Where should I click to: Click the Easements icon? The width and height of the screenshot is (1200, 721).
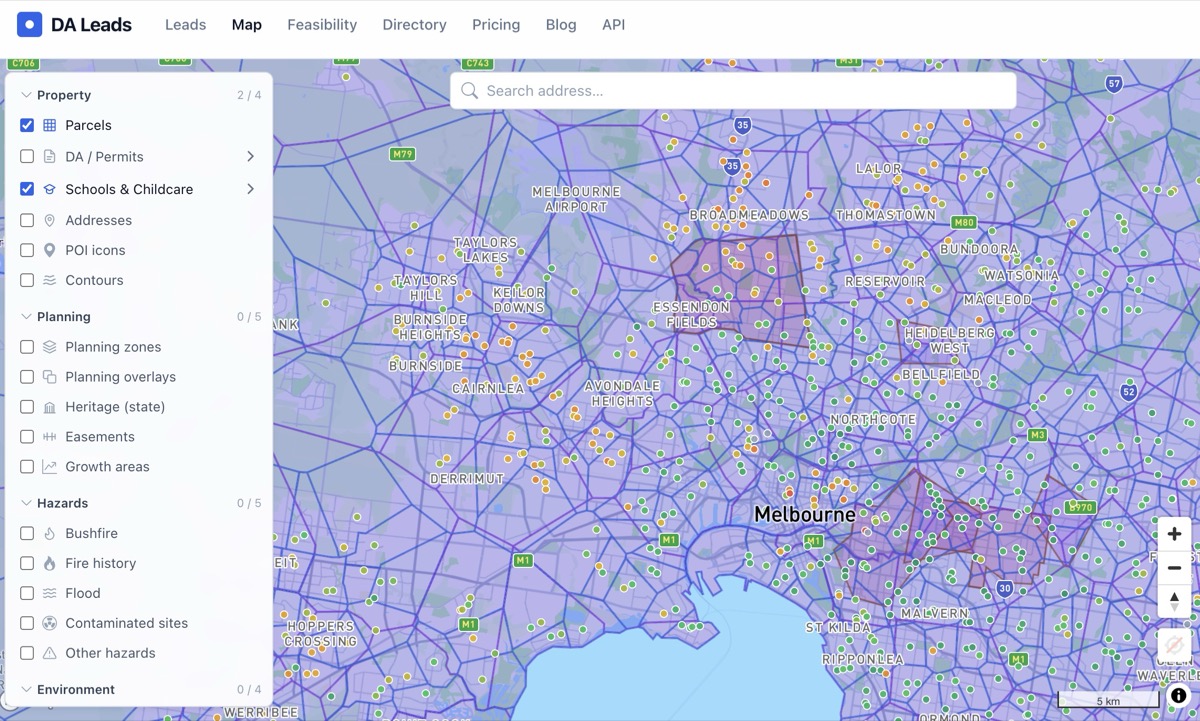(x=49, y=437)
